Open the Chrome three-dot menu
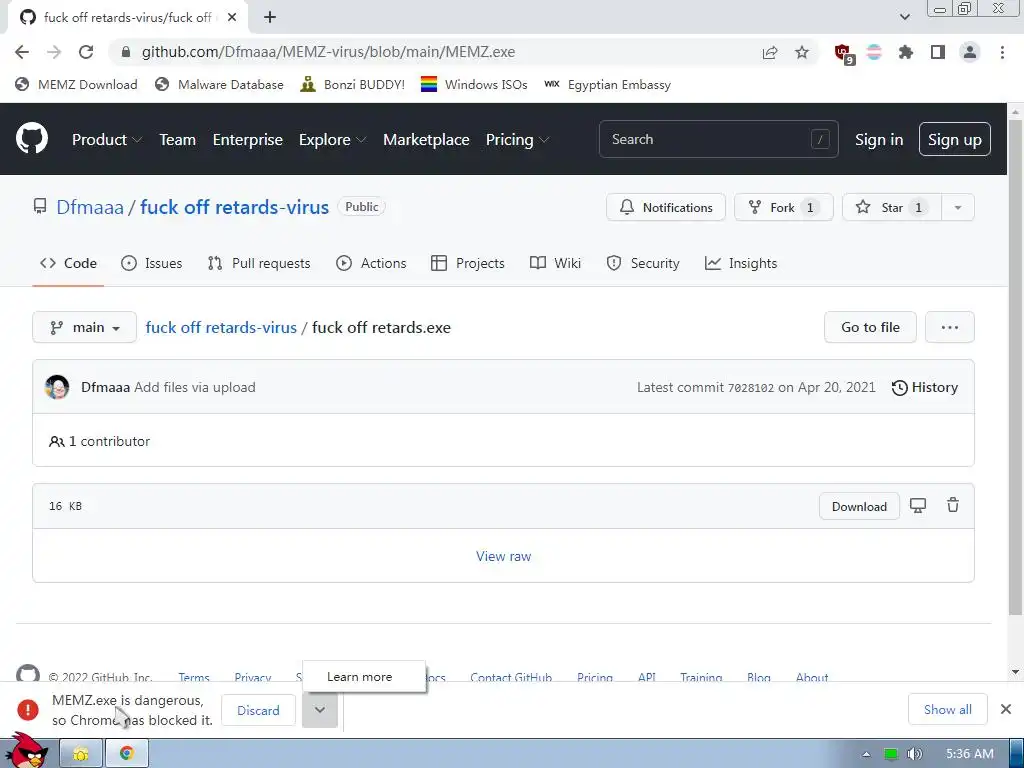The image size is (1024, 768). point(1002,52)
